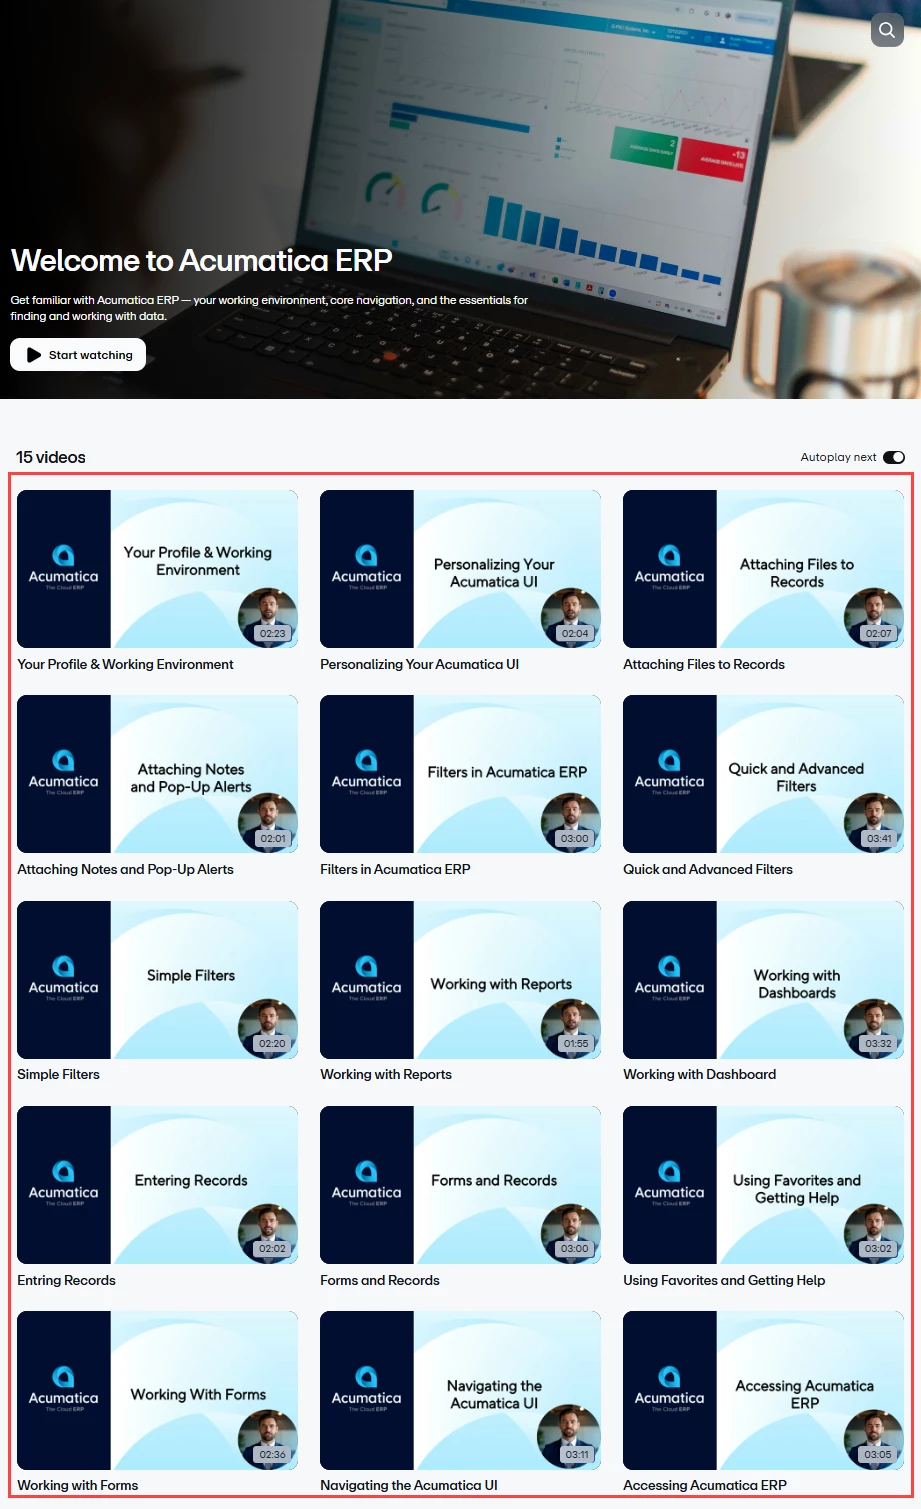This screenshot has width=921, height=1509.
Task: Open Using Favorites and Getting Help thumbnail
Action: tap(763, 1185)
